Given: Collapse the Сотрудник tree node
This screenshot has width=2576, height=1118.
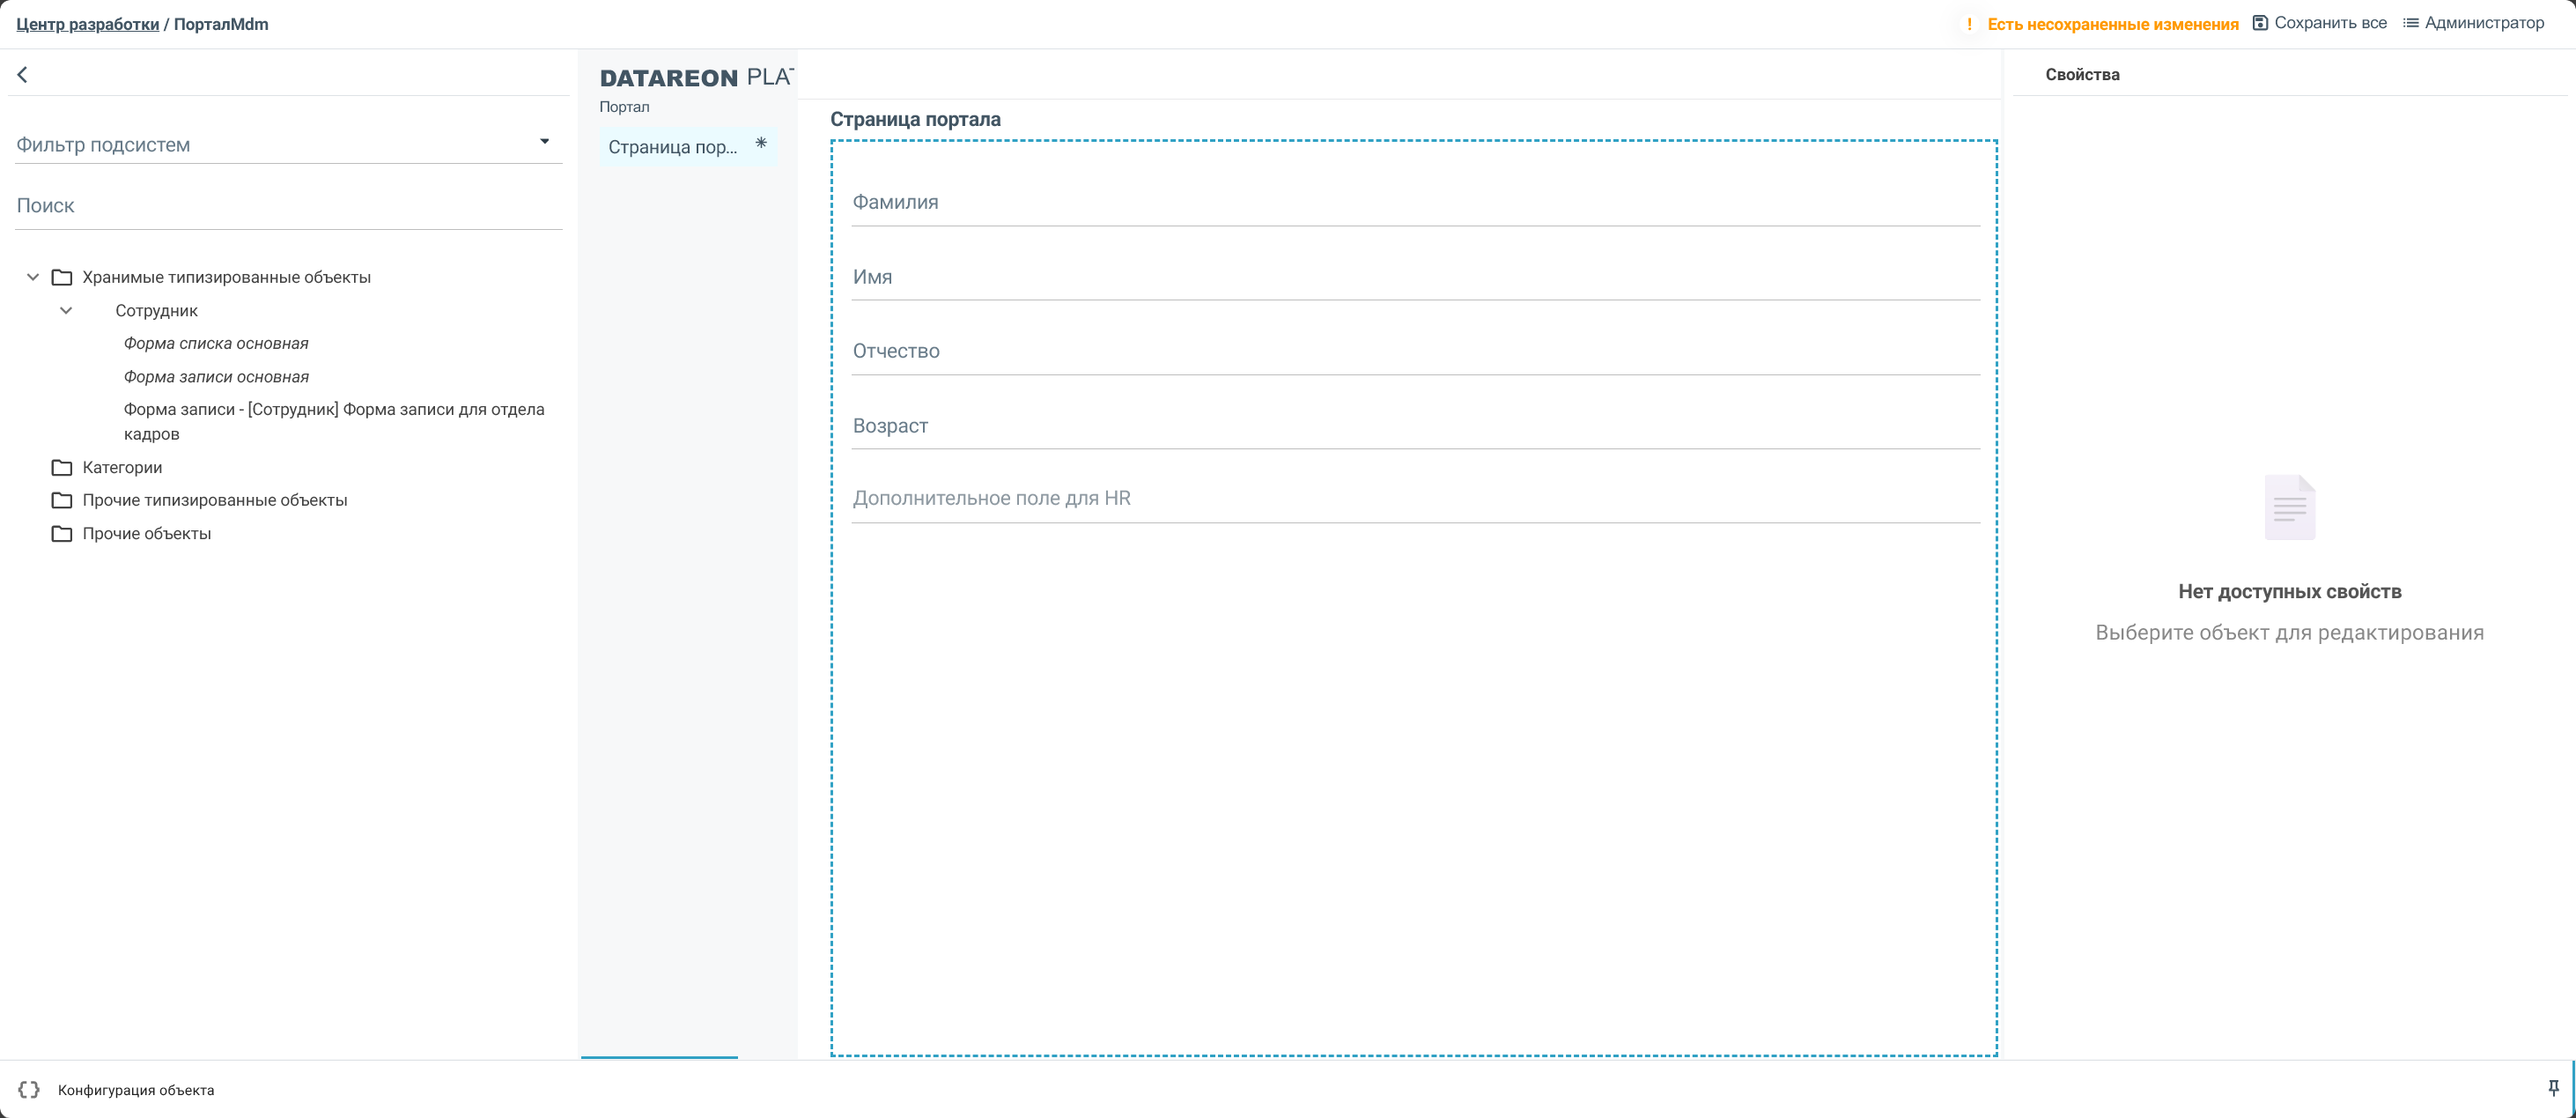Looking at the screenshot, I should pyautogui.click(x=66, y=311).
